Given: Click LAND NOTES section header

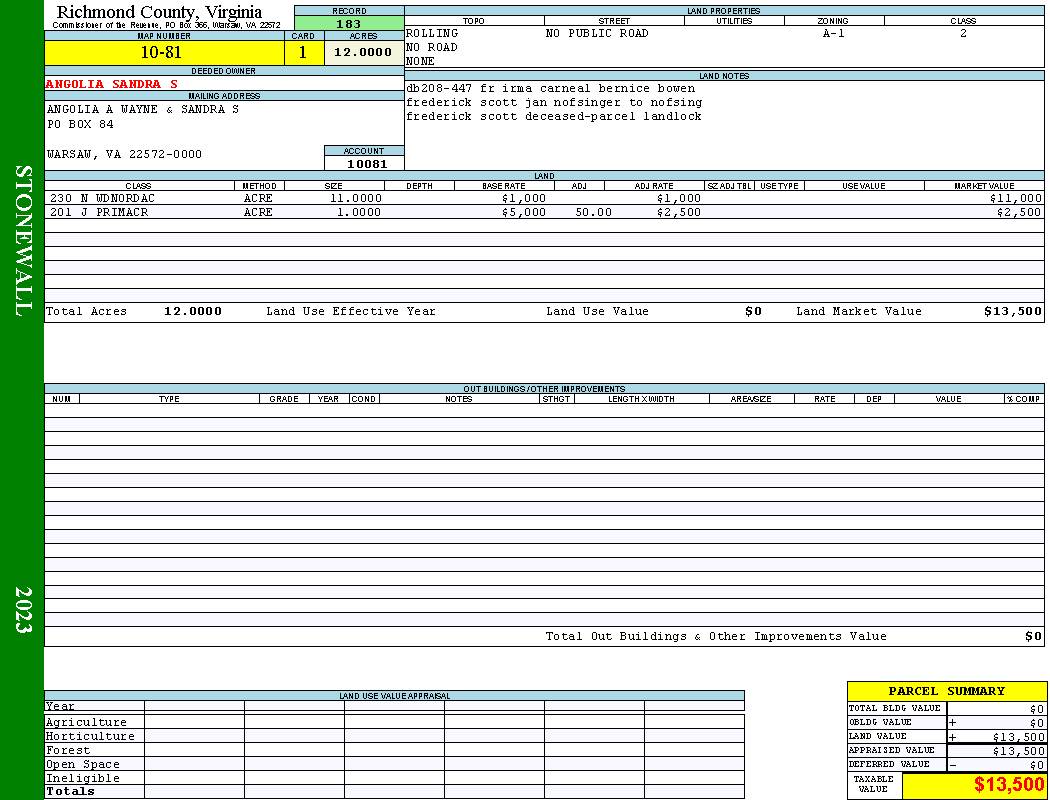Looking at the screenshot, I should 724,76.
